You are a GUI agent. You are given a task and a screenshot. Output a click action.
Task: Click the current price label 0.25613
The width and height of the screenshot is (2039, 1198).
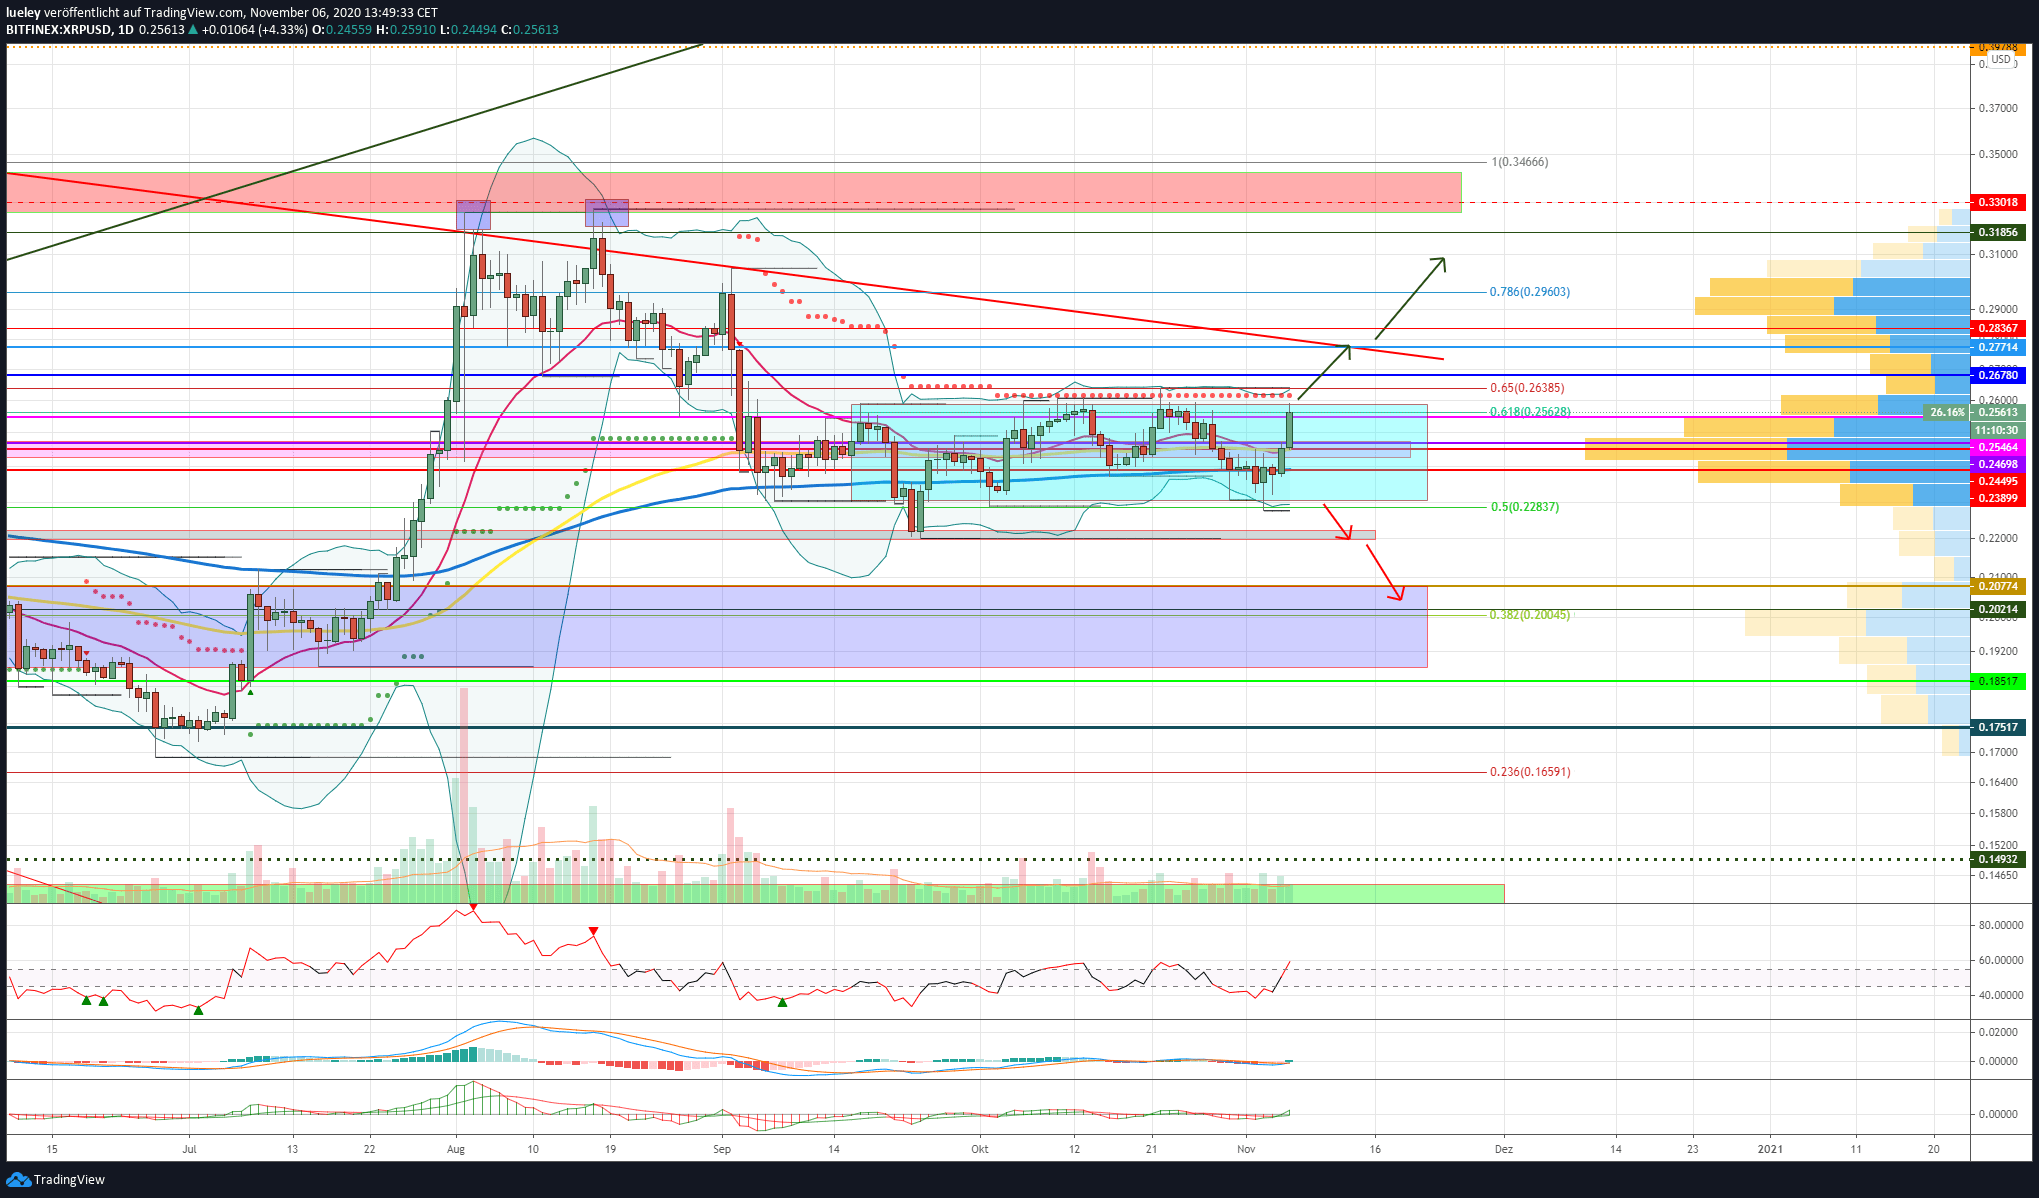pos(1998,412)
